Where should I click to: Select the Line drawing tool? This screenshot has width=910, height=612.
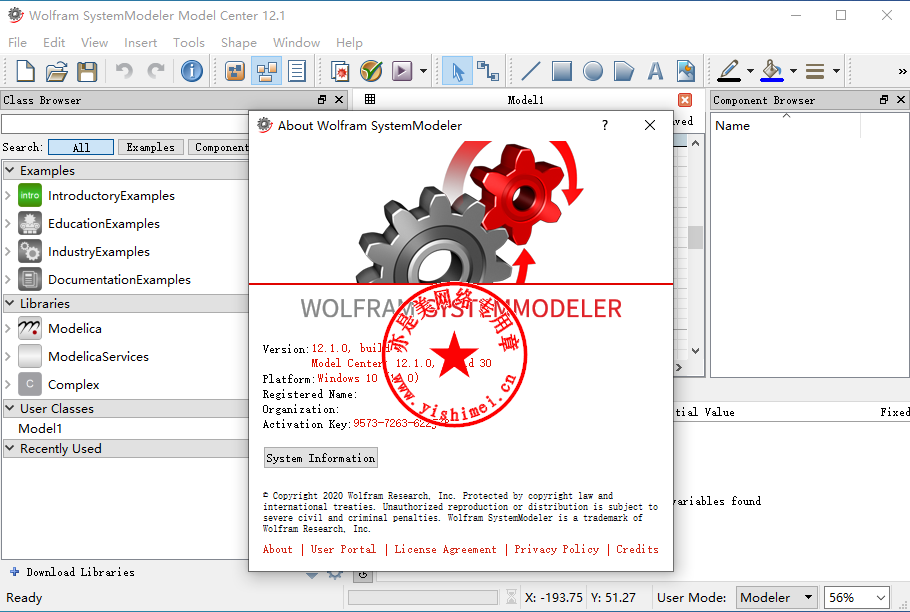[x=530, y=71]
